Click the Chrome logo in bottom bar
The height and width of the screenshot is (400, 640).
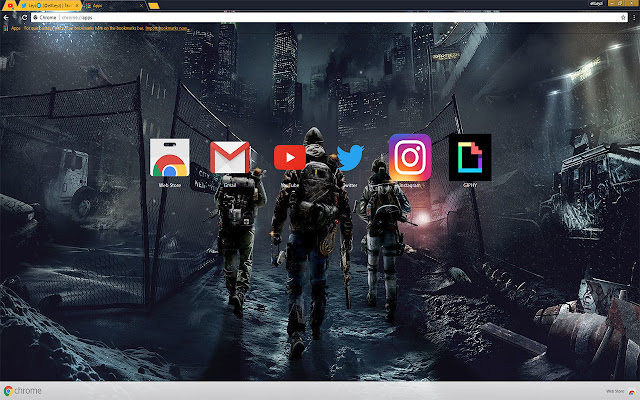coord(22,391)
